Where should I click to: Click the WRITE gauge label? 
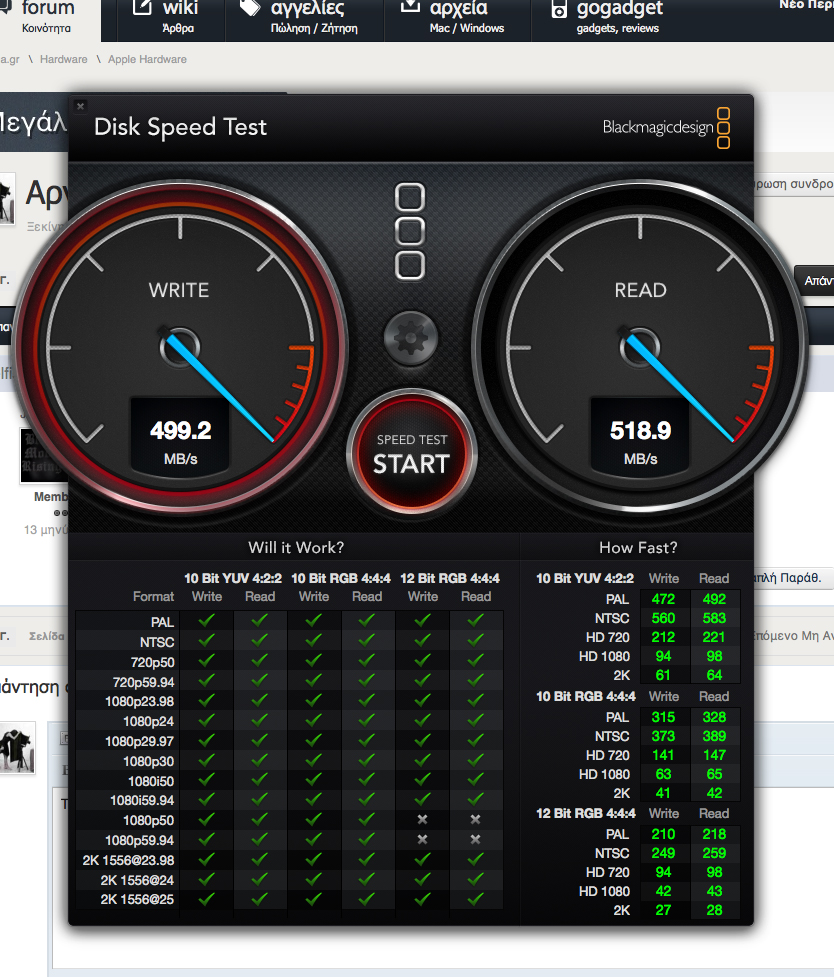179,290
